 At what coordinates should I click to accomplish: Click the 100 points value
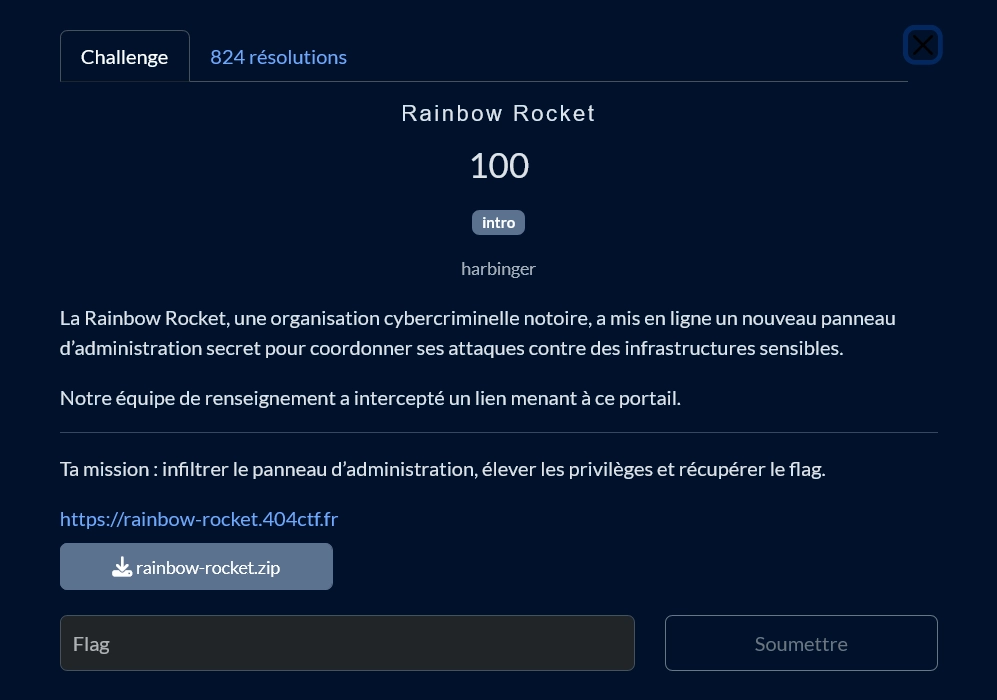(498, 166)
